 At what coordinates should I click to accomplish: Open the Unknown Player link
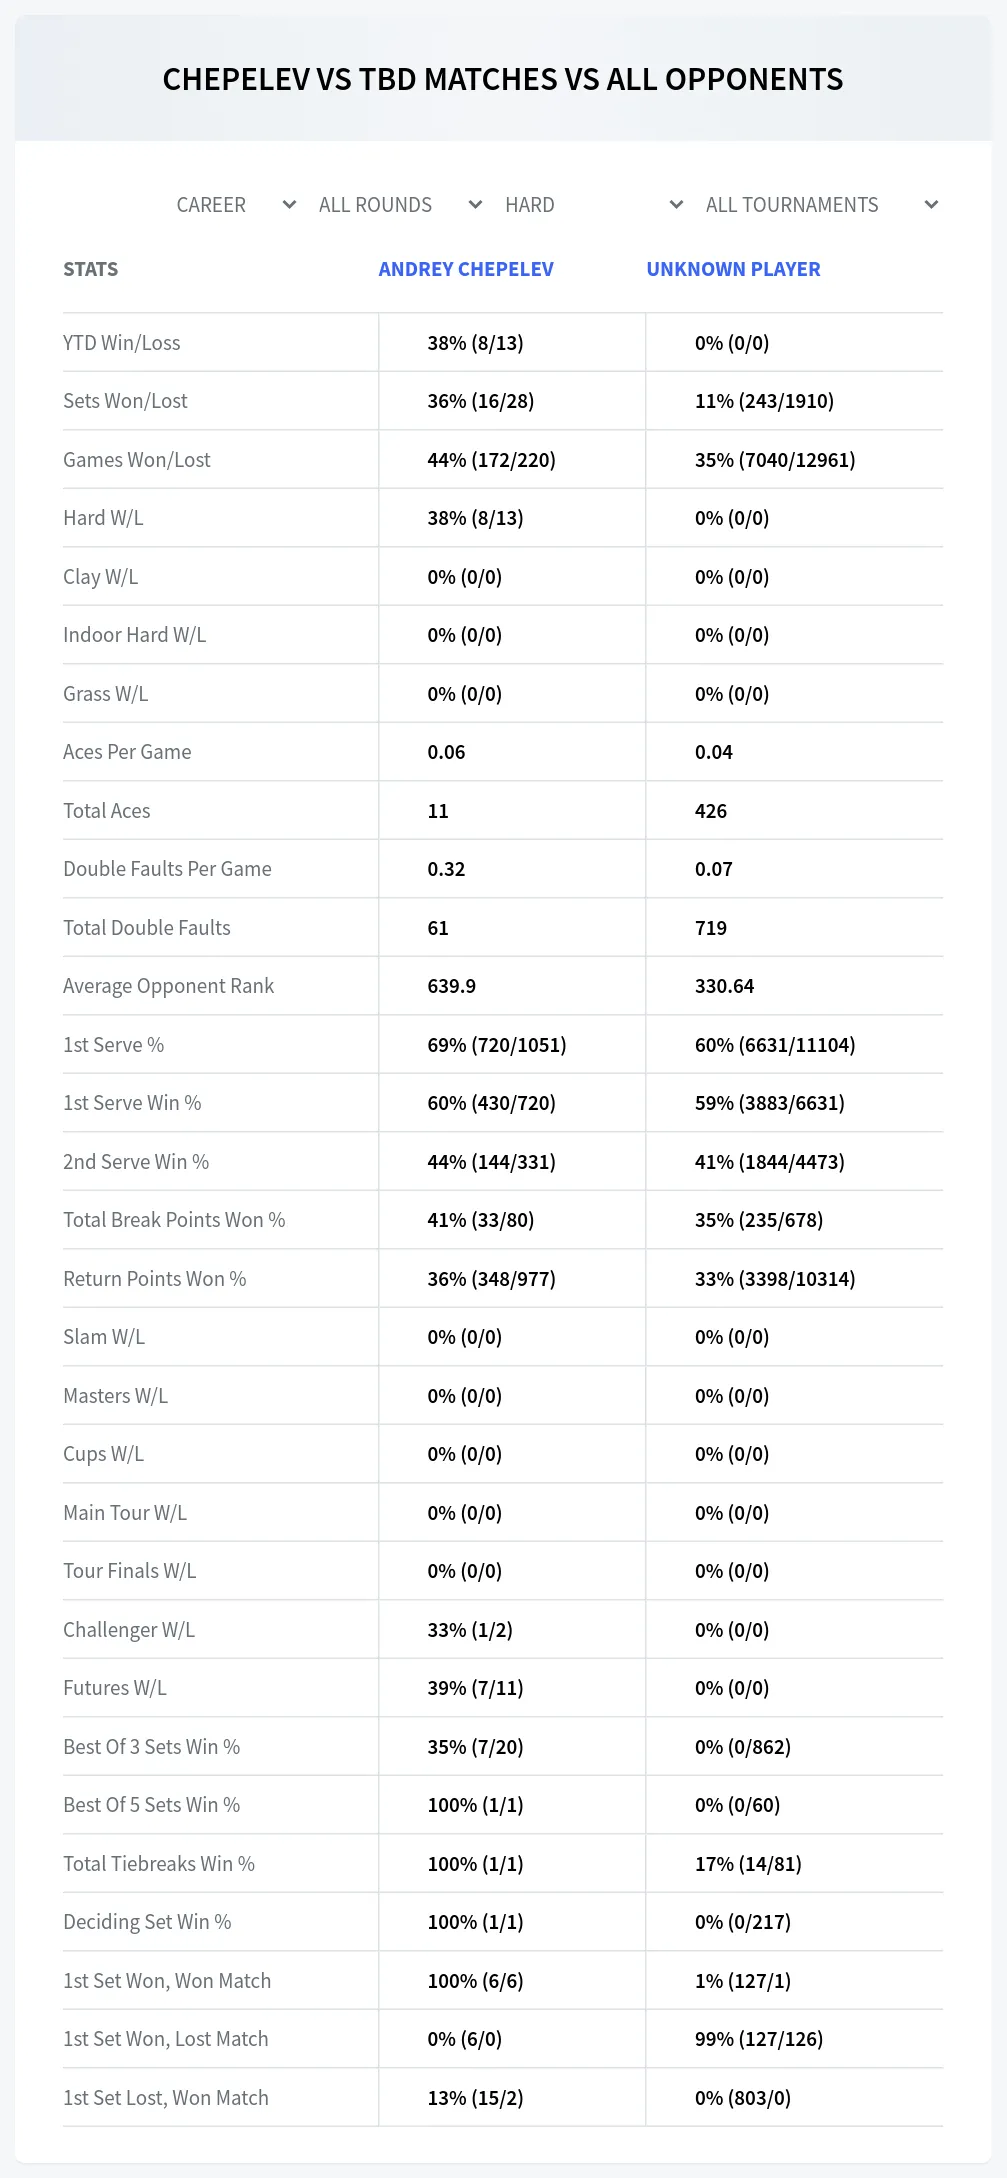(x=733, y=269)
